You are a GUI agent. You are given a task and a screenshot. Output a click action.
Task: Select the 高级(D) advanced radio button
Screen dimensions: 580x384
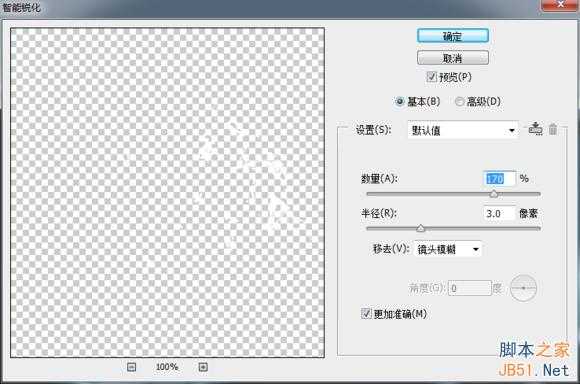tap(459, 101)
